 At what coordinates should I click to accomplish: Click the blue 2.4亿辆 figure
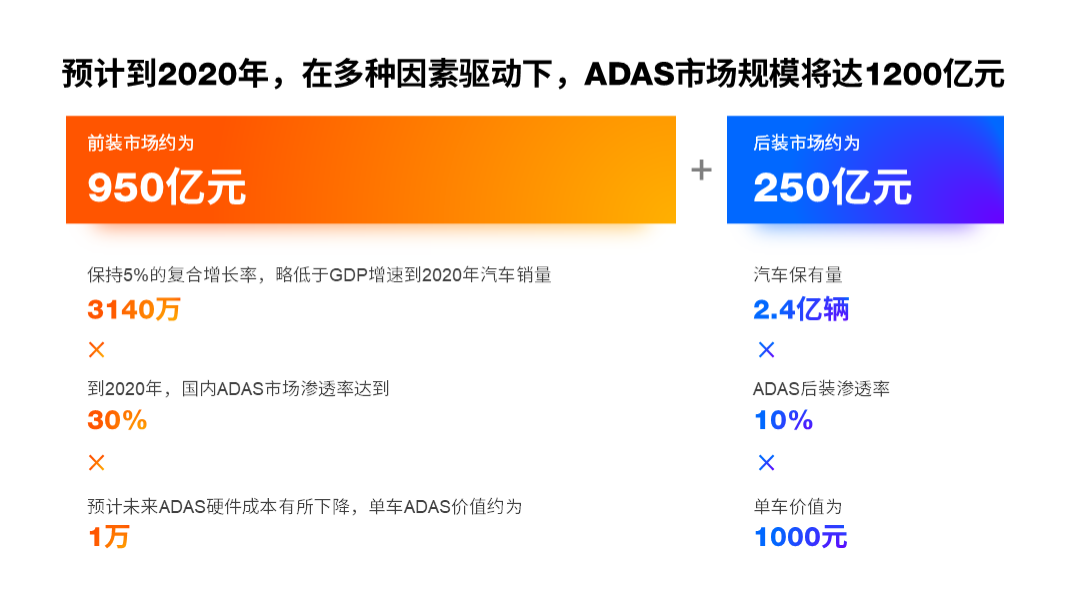801,309
